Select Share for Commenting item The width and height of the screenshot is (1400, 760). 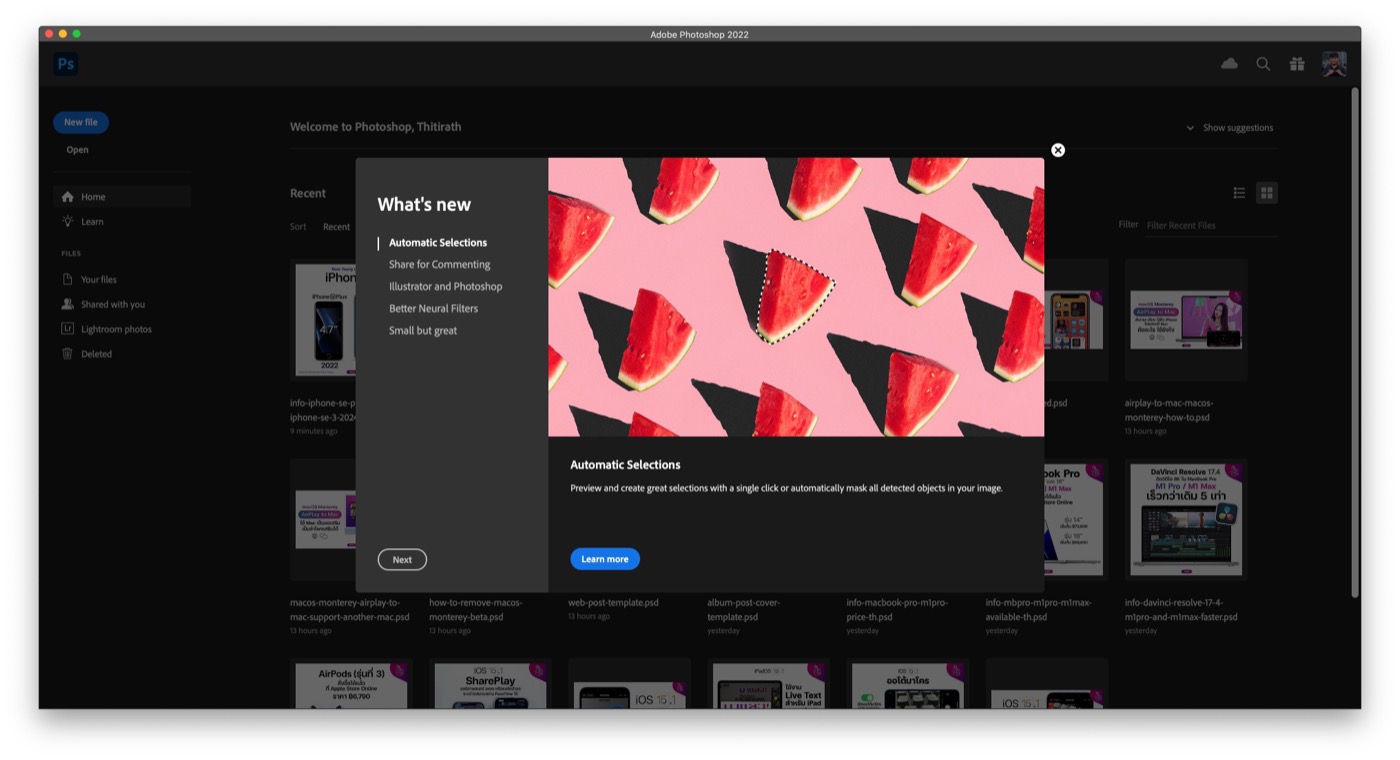point(439,265)
